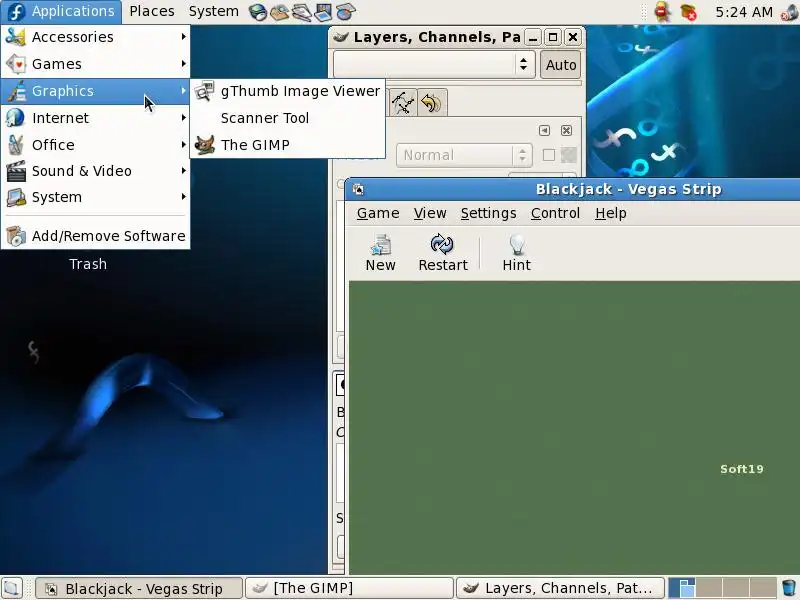This screenshot has width=800, height=600.
Task: Open the Blackjack View menu
Action: click(x=430, y=213)
